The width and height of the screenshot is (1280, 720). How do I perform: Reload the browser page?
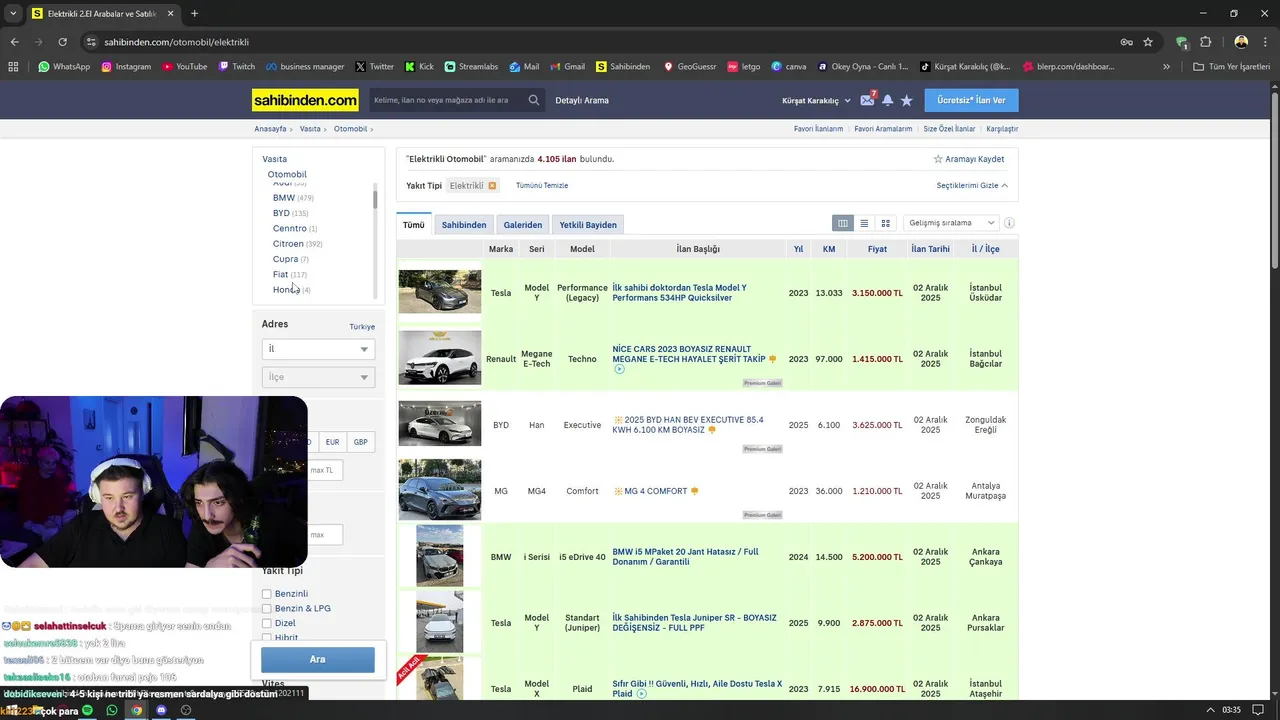(62, 42)
